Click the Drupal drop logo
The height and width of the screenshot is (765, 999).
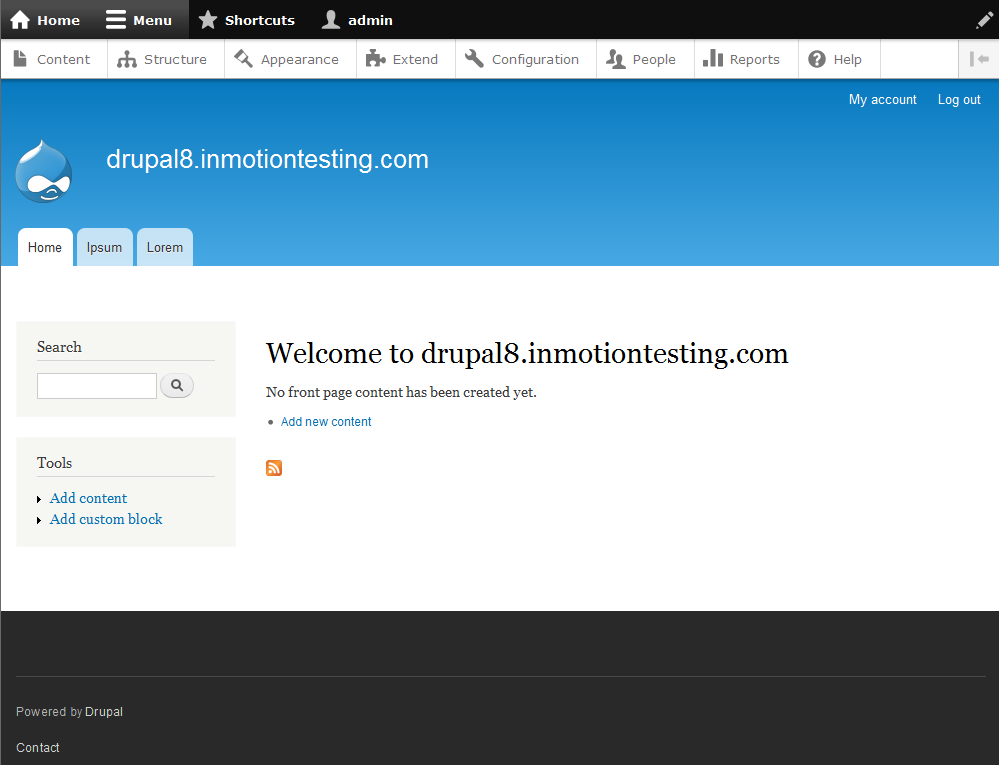43,171
